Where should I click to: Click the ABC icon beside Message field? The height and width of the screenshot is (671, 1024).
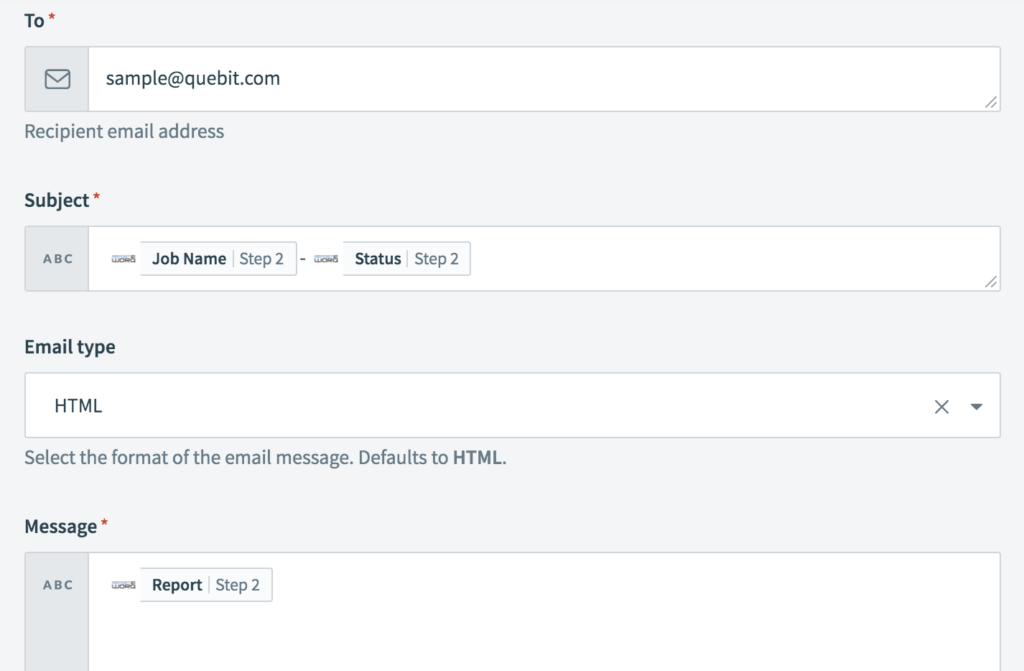pyautogui.click(x=57, y=585)
